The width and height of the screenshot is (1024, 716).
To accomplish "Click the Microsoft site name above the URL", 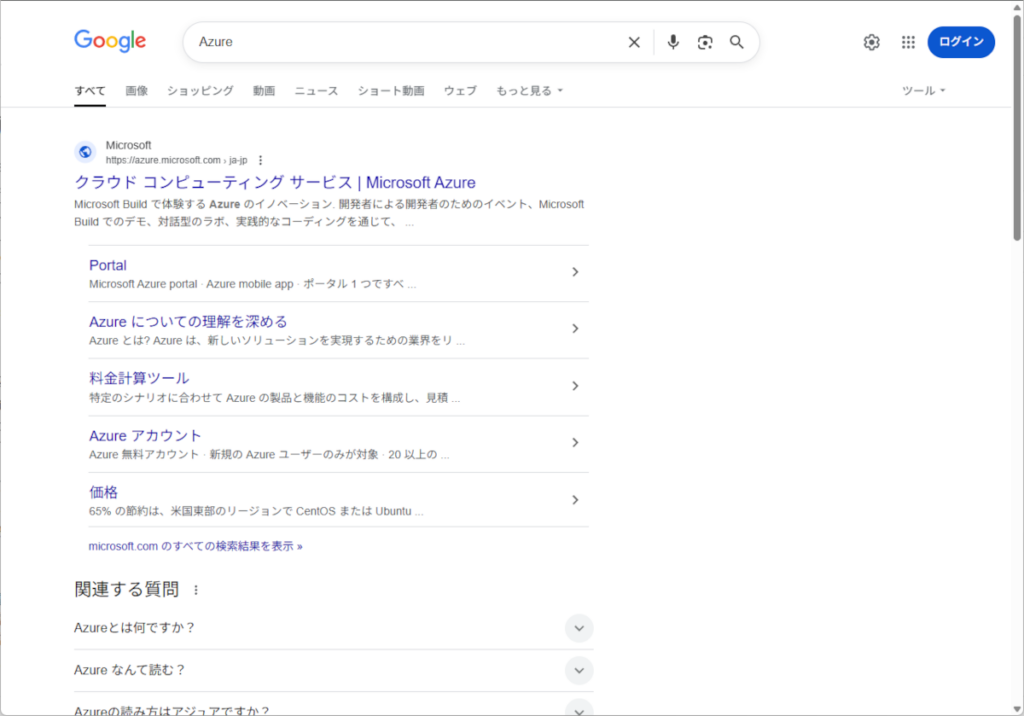I will click(129, 145).
